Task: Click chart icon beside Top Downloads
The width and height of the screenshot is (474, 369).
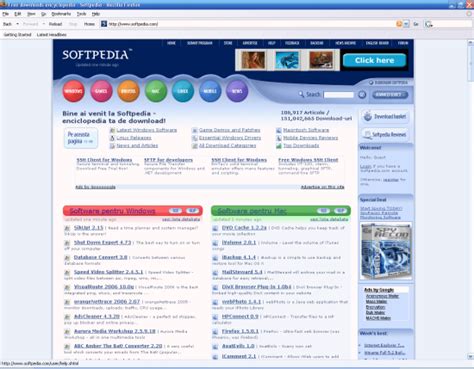Action: pos(279,146)
